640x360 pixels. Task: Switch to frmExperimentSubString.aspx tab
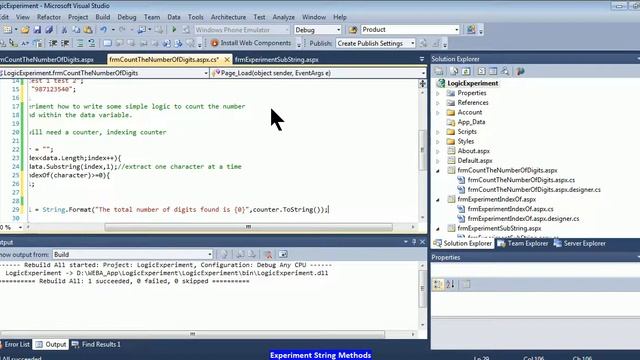[277, 60]
